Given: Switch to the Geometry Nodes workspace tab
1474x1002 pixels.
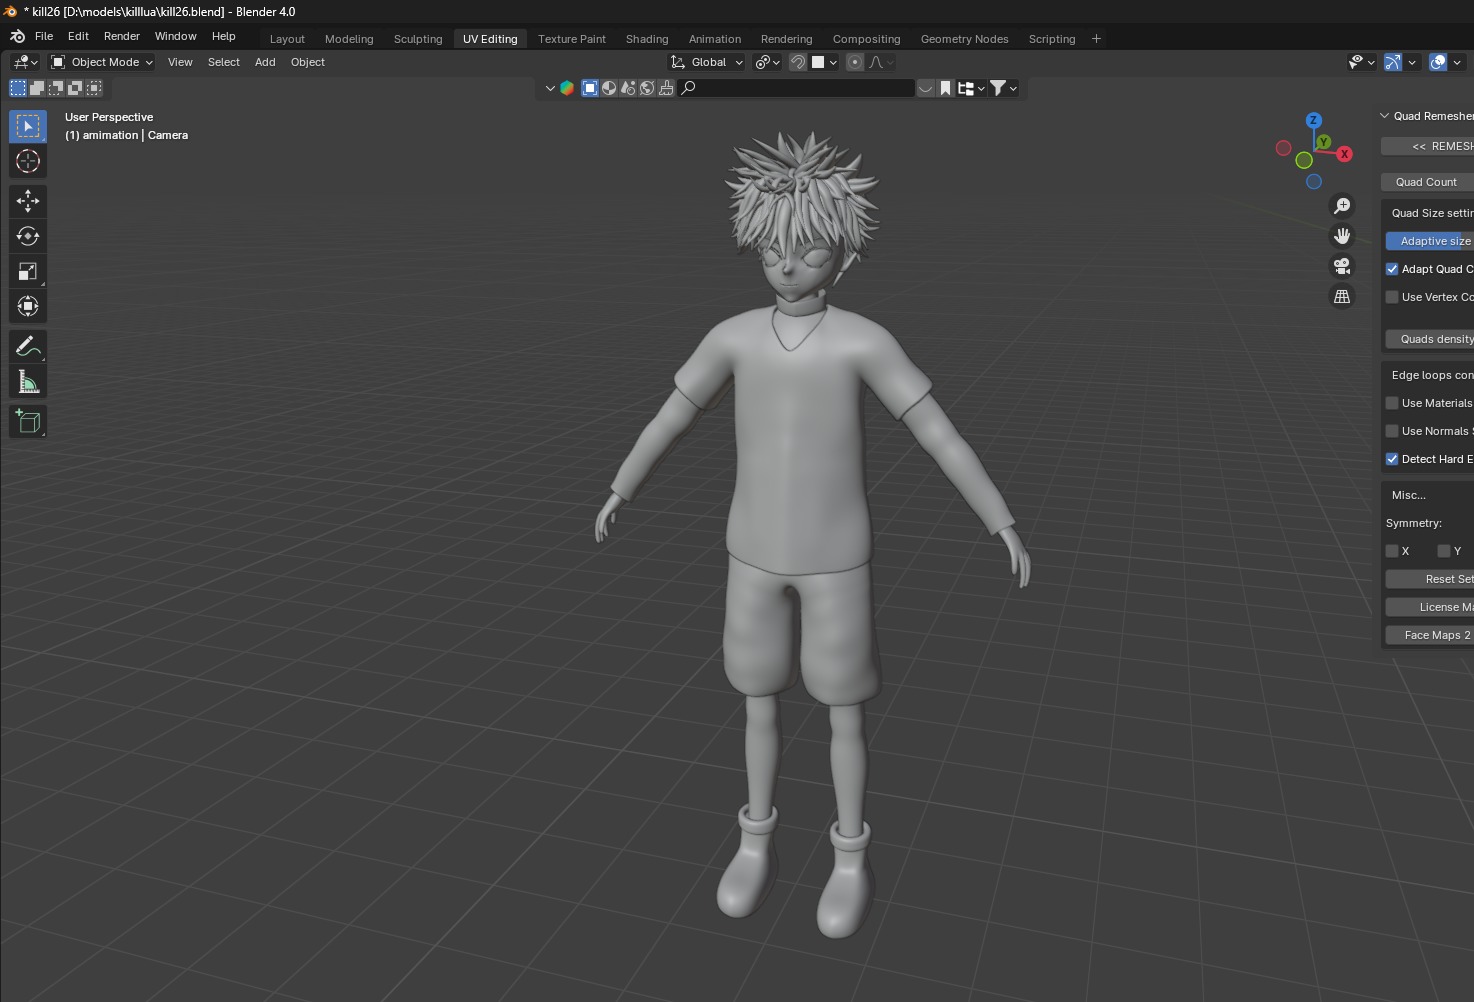Looking at the screenshot, I should 964,39.
